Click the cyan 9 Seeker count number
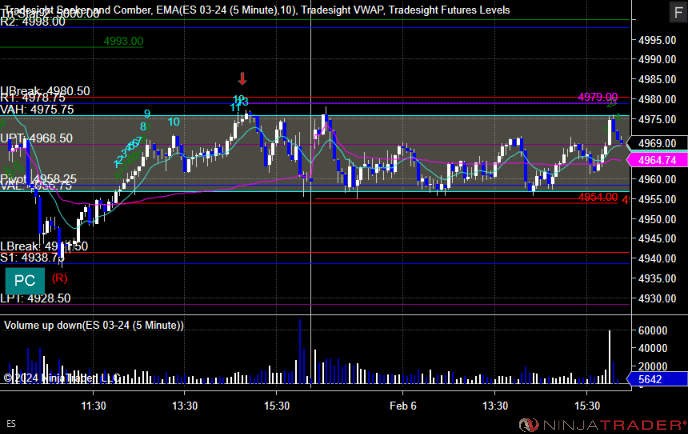 147,114
